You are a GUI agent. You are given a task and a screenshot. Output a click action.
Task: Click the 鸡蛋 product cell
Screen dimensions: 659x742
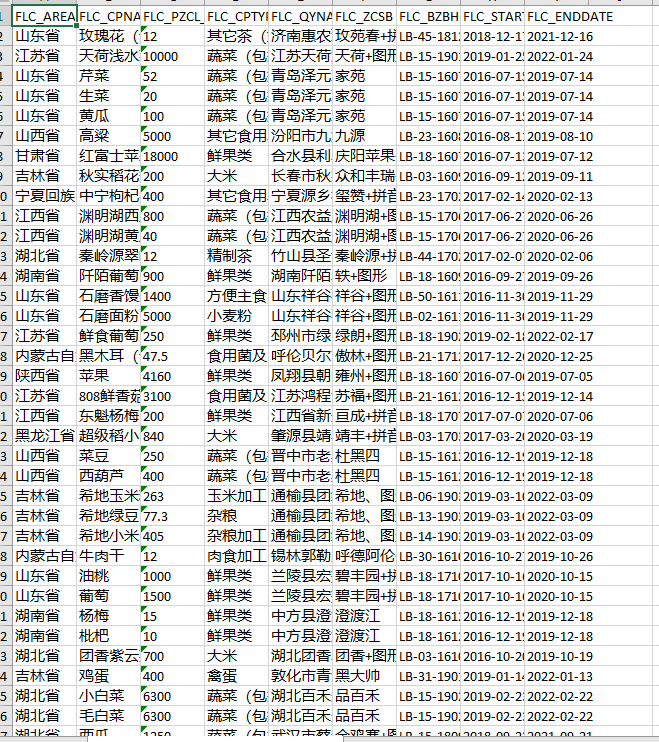tap(109, 676)
